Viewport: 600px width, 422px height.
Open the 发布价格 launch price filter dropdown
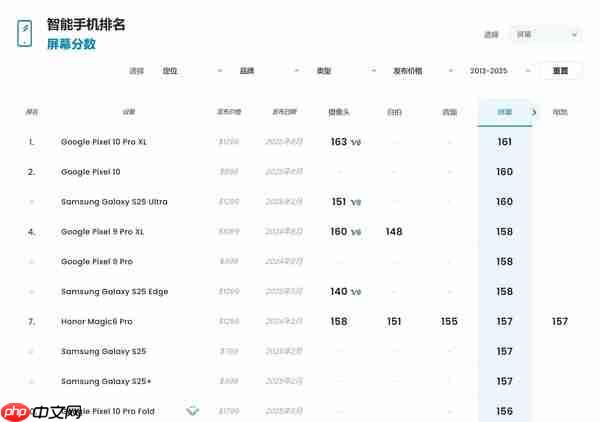click(423, 71)
